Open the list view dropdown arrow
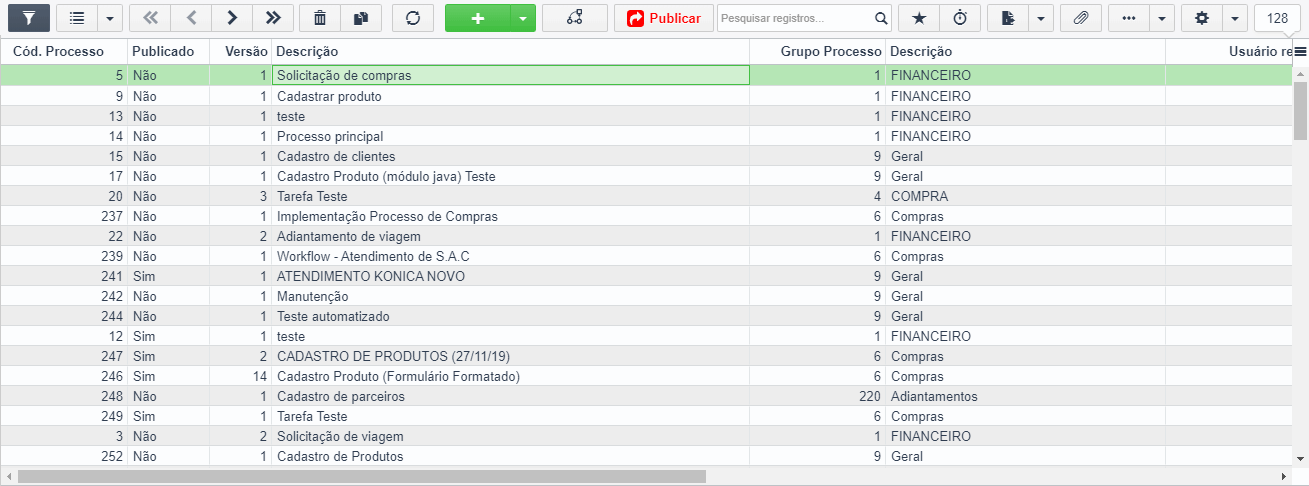This screenshot has width=1309, height=486. tap(110, 18)
